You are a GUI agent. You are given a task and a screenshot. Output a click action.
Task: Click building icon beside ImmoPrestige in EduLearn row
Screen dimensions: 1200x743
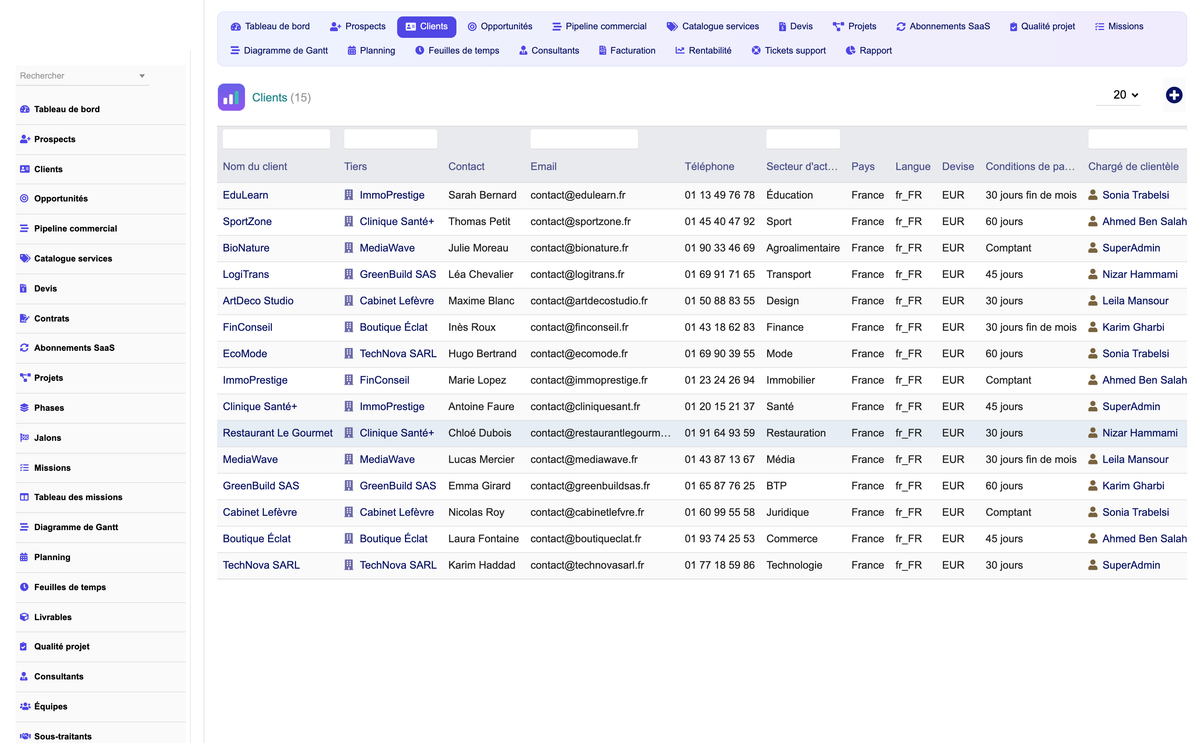349,195
